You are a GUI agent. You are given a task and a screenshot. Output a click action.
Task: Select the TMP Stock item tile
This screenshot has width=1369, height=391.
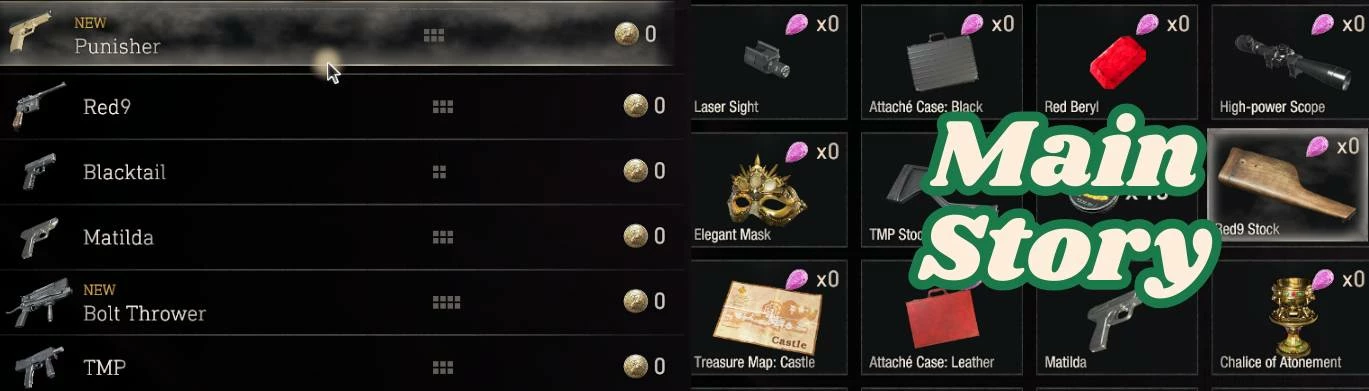[x=943, y=190]
